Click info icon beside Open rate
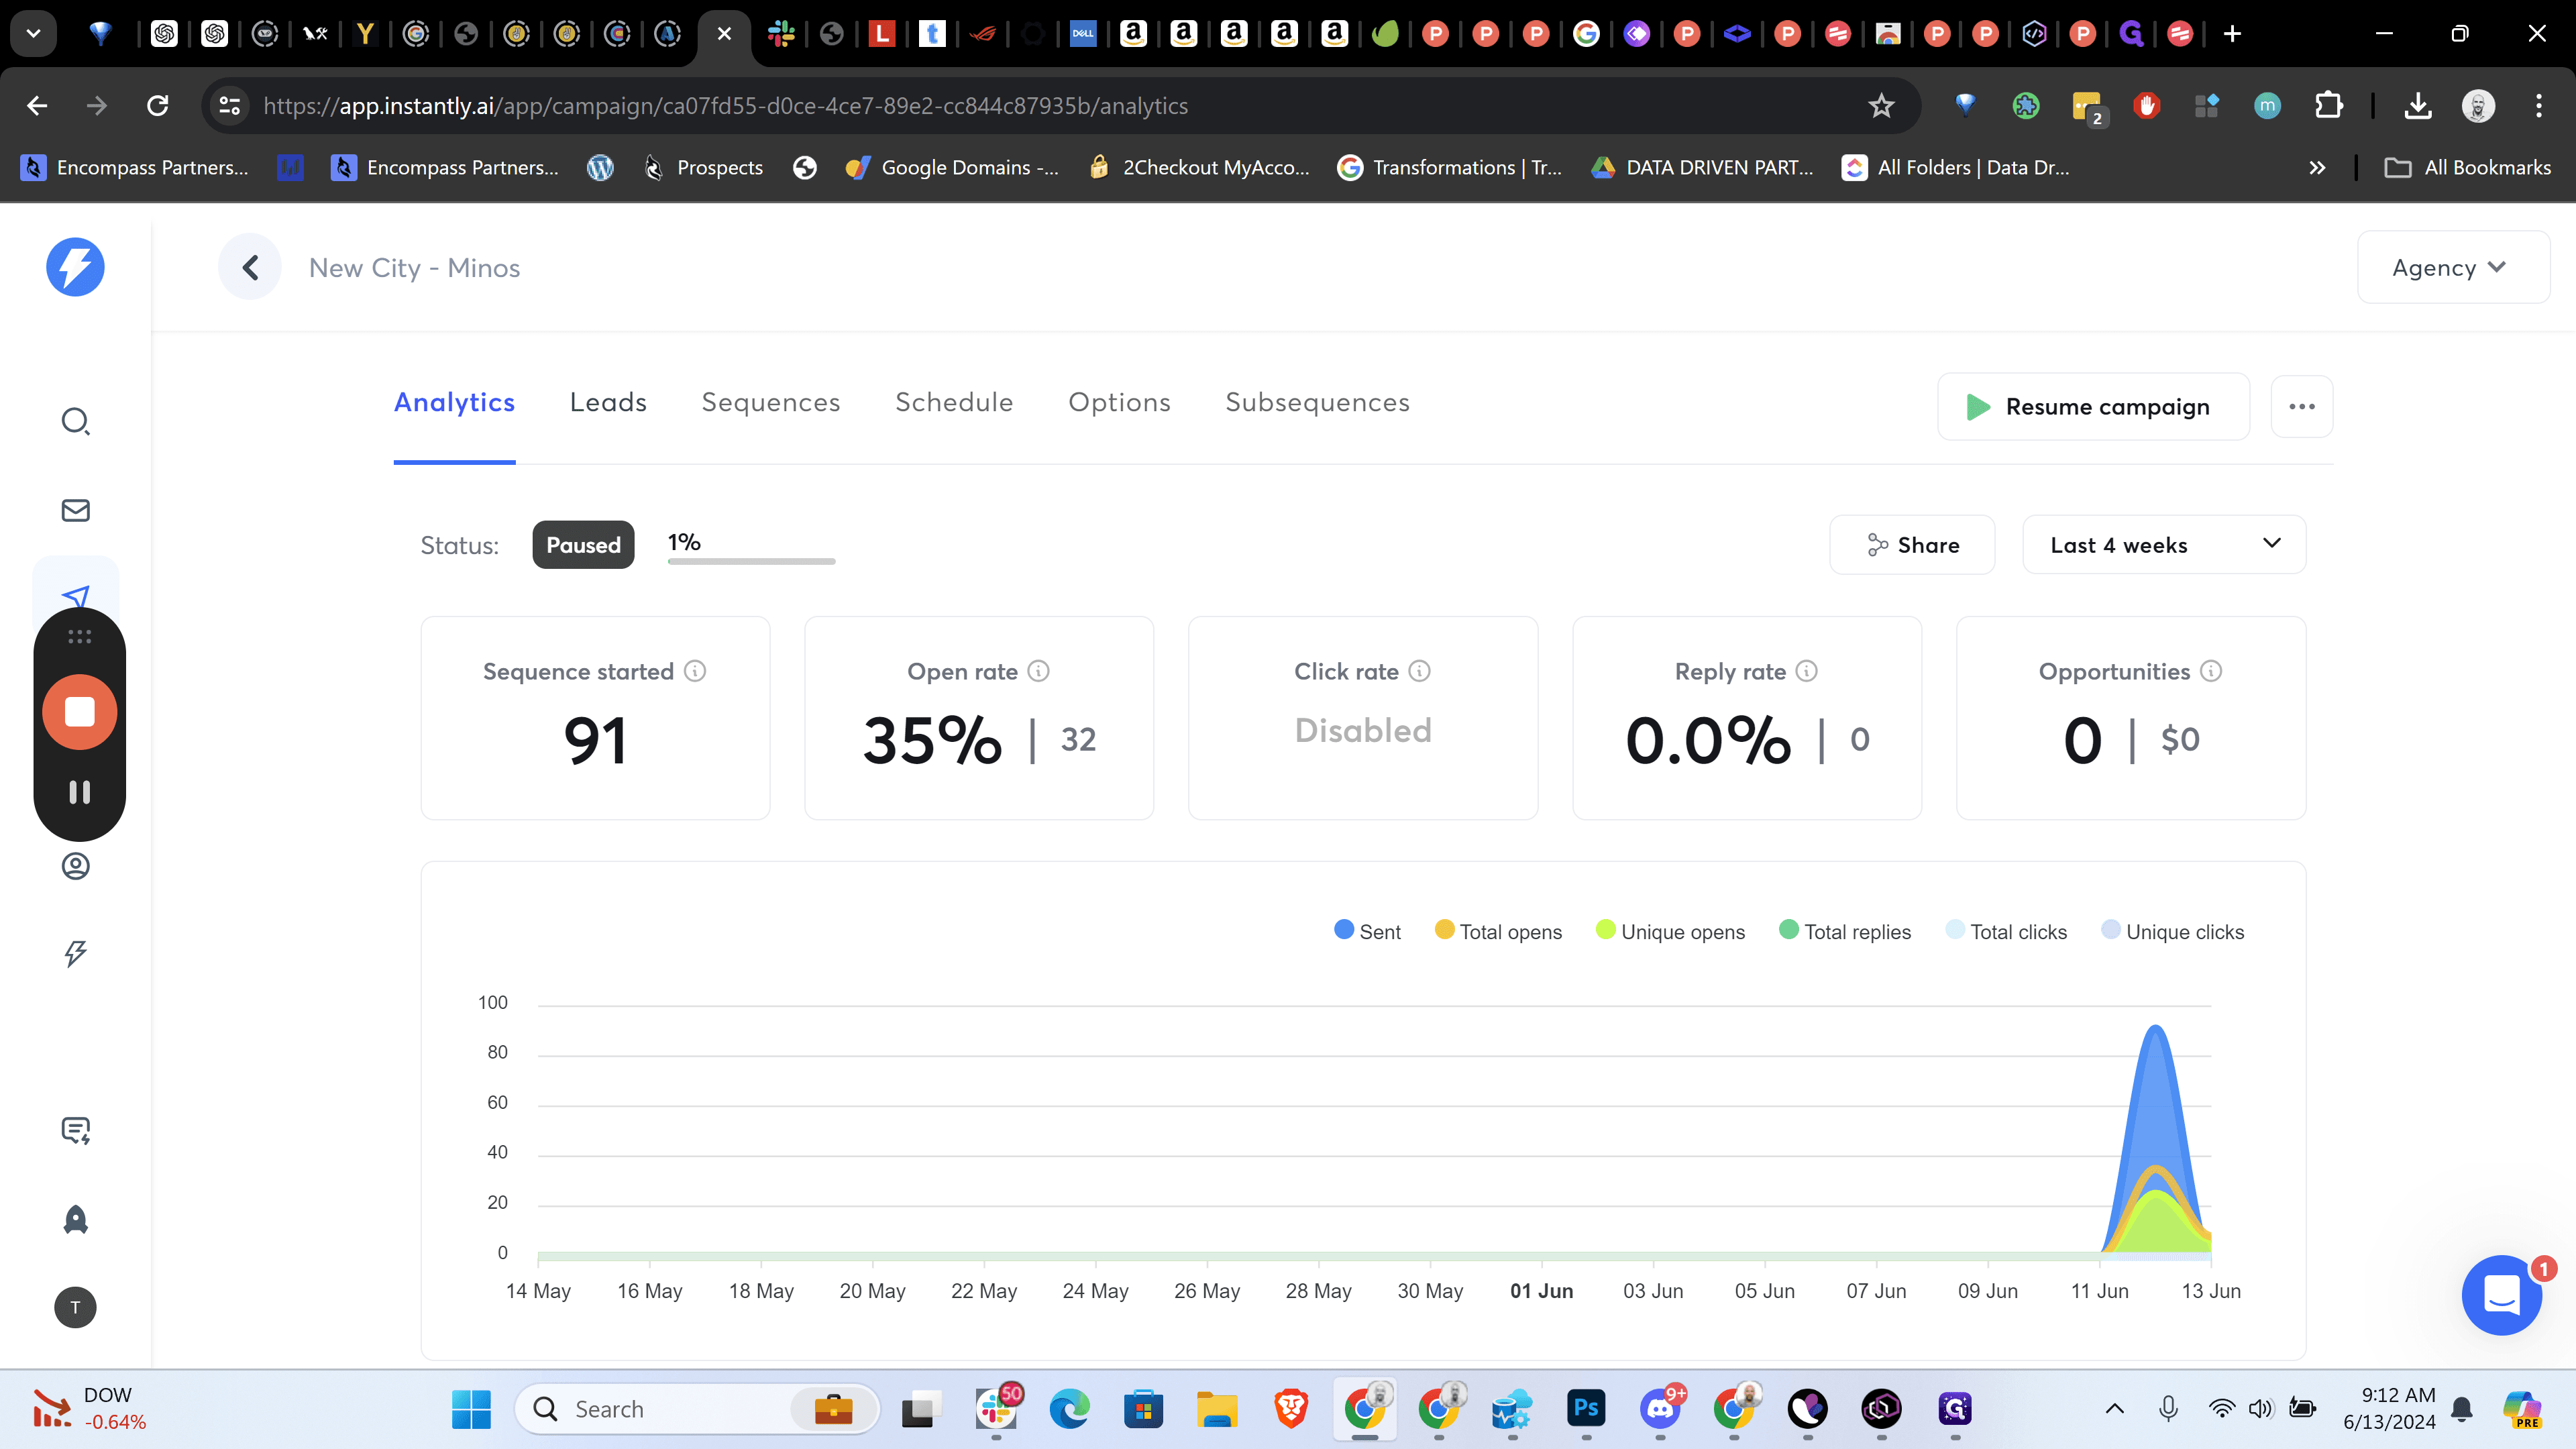Image resolution: width=2576 pixels, height=1449 pixels. tap(1039, 671)
